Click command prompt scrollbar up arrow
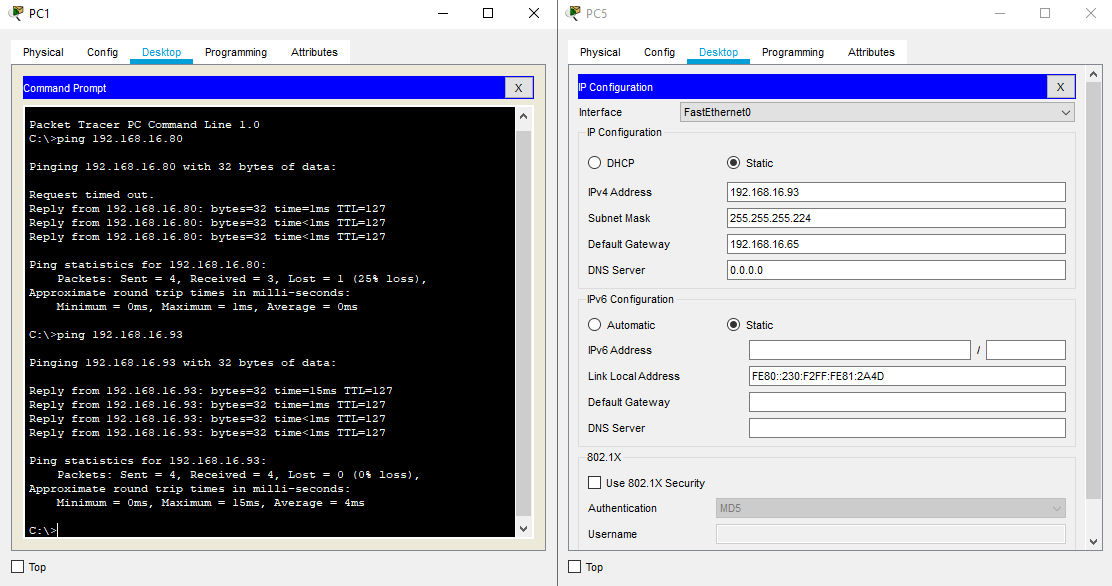Image resolution: width=1112 pixels, height=586 pixels. click(523, 116)
